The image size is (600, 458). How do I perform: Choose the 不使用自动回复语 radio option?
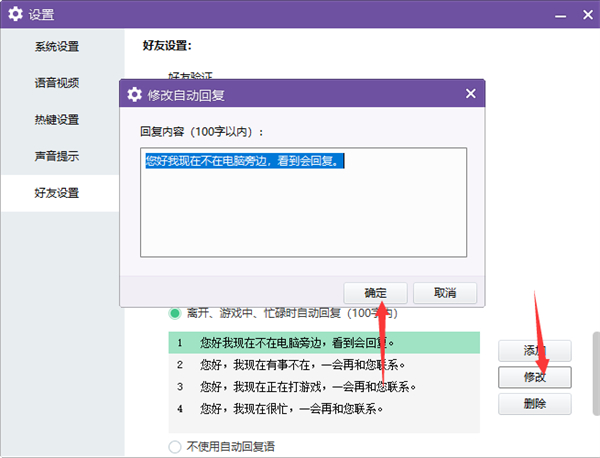(175, 446)
